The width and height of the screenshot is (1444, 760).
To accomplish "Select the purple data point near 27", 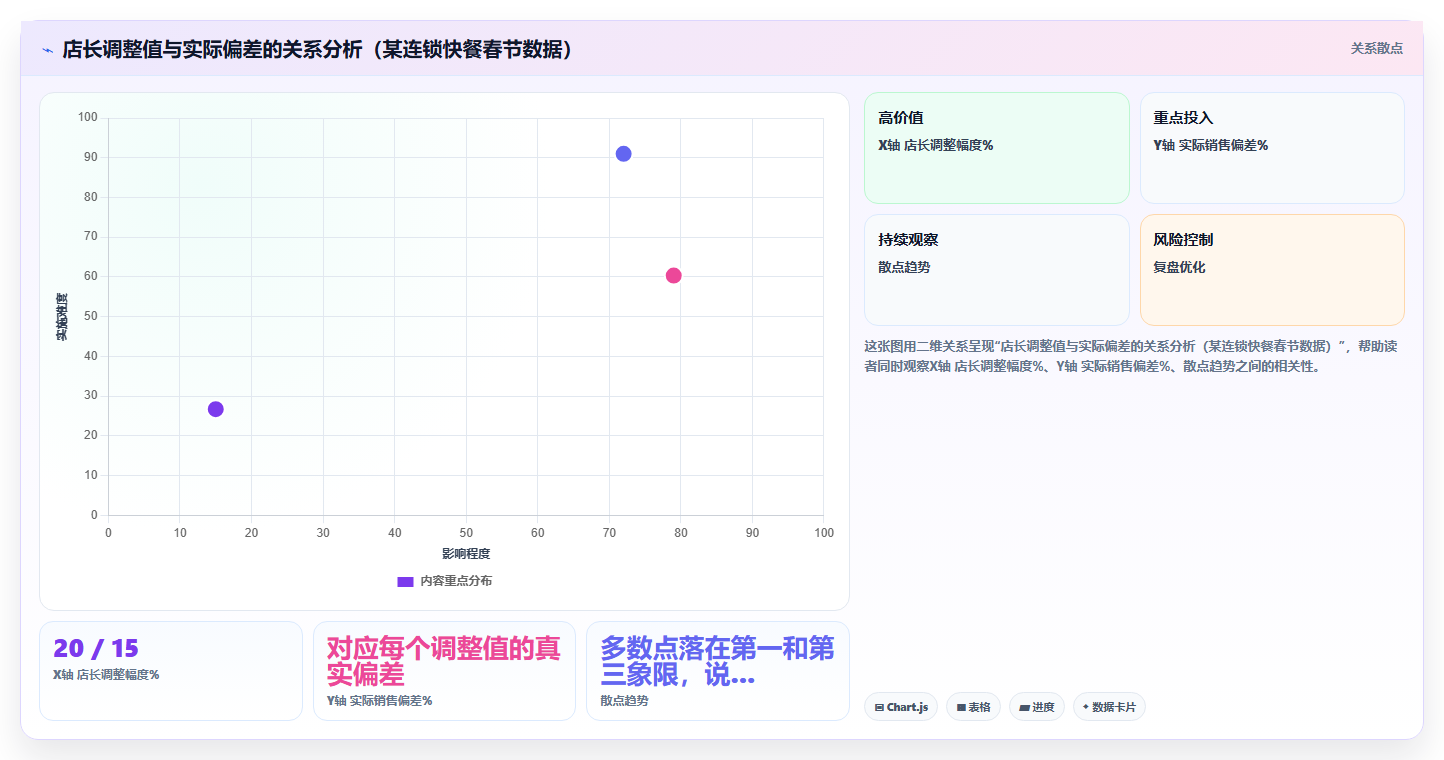I will point(215,409).
